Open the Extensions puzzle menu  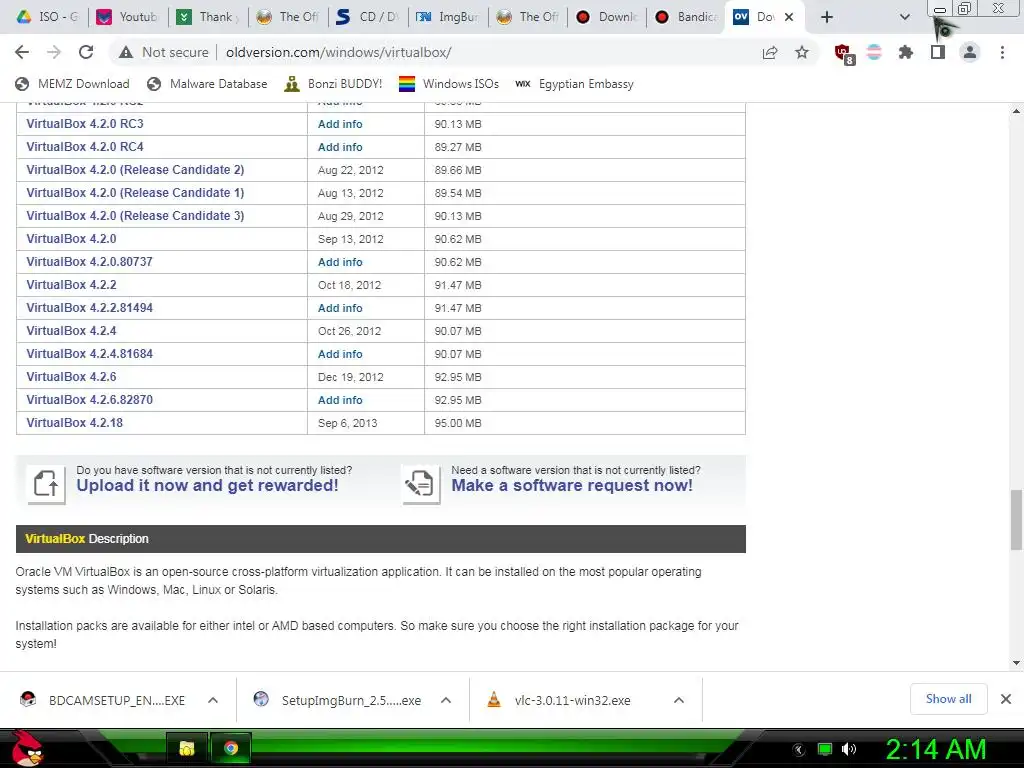tap(906, 52)
